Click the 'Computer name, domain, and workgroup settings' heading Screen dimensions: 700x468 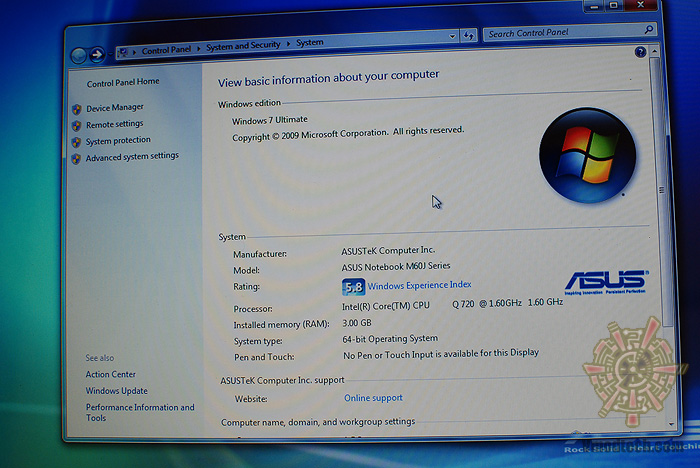[x=318, y=422]
